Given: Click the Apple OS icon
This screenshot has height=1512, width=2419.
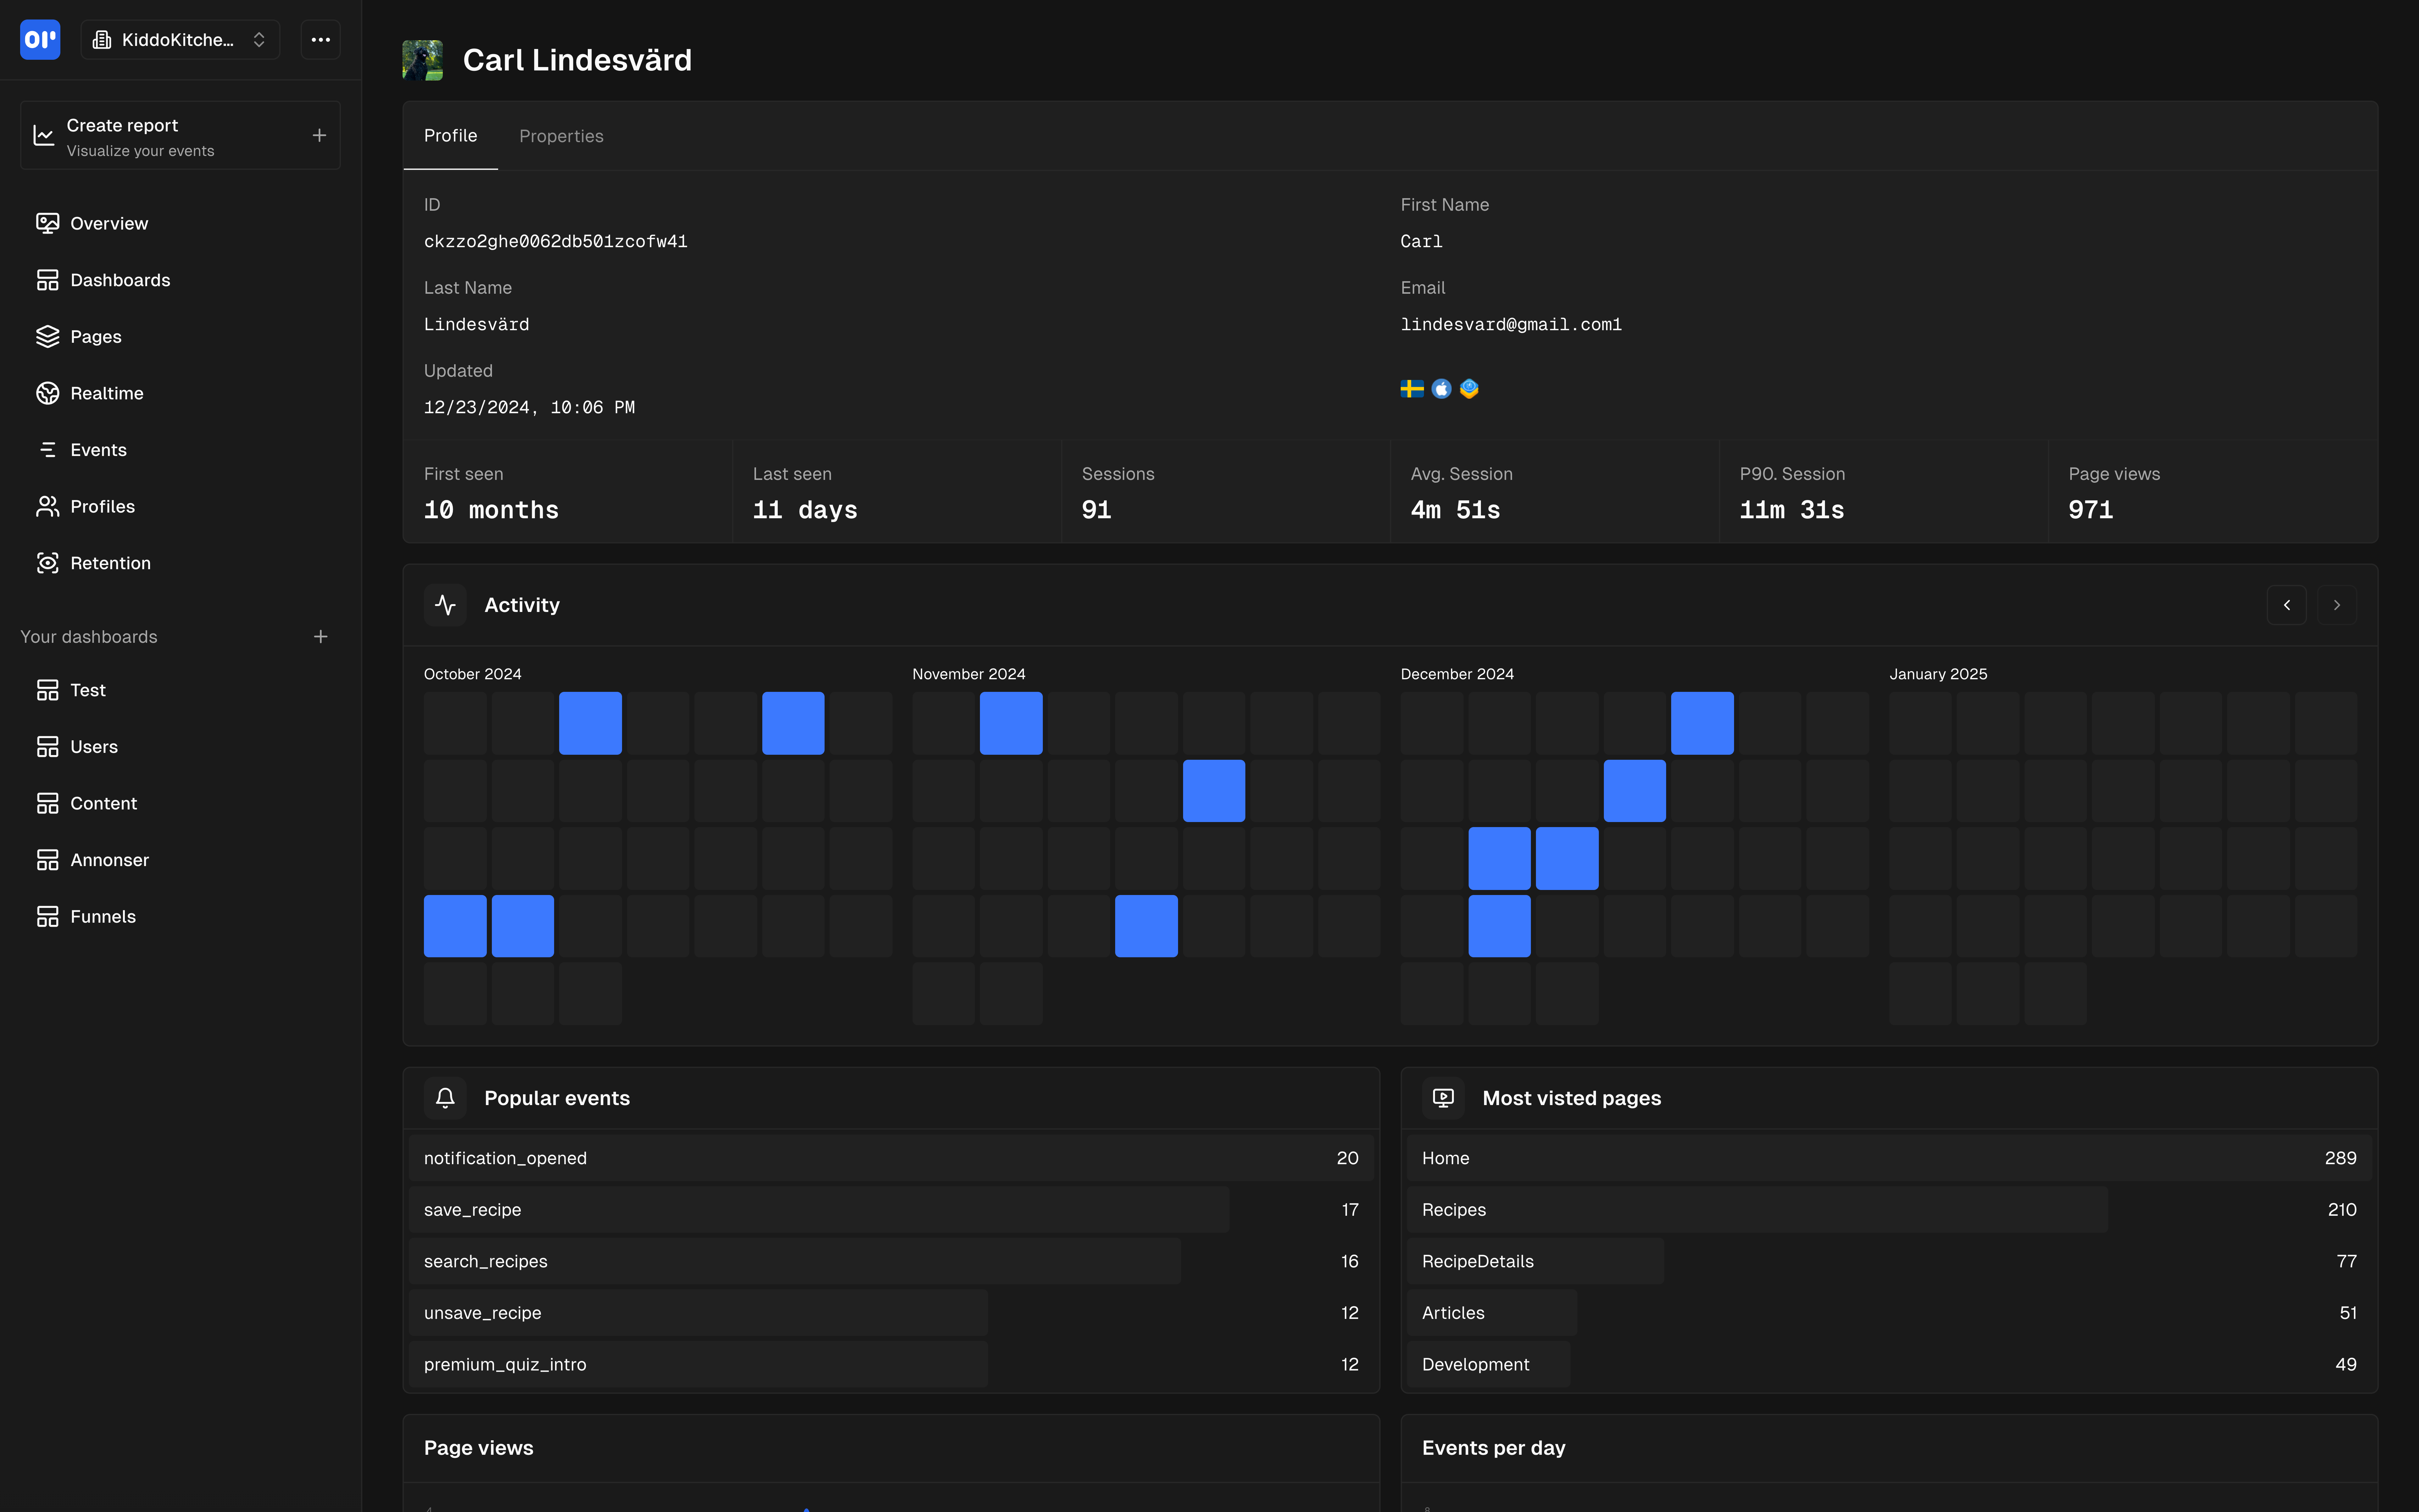Looking at the screenshot, I should (x=1441, y=389).
